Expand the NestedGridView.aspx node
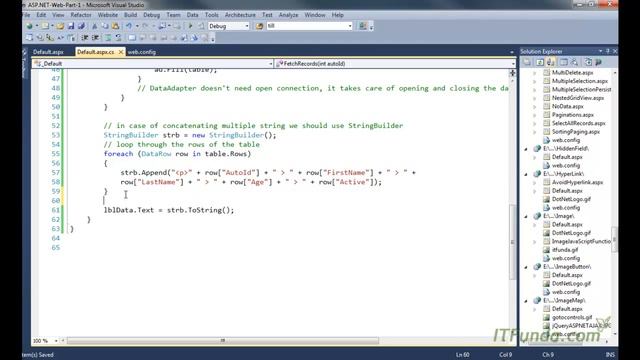 tap(535, 98)
